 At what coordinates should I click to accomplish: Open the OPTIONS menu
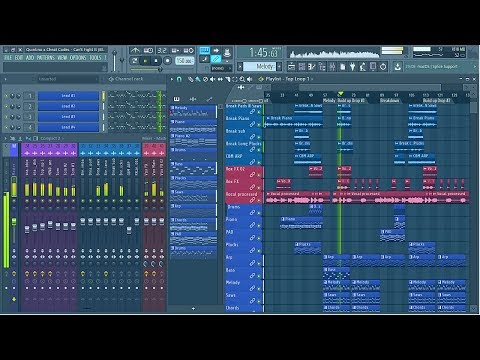78,58
